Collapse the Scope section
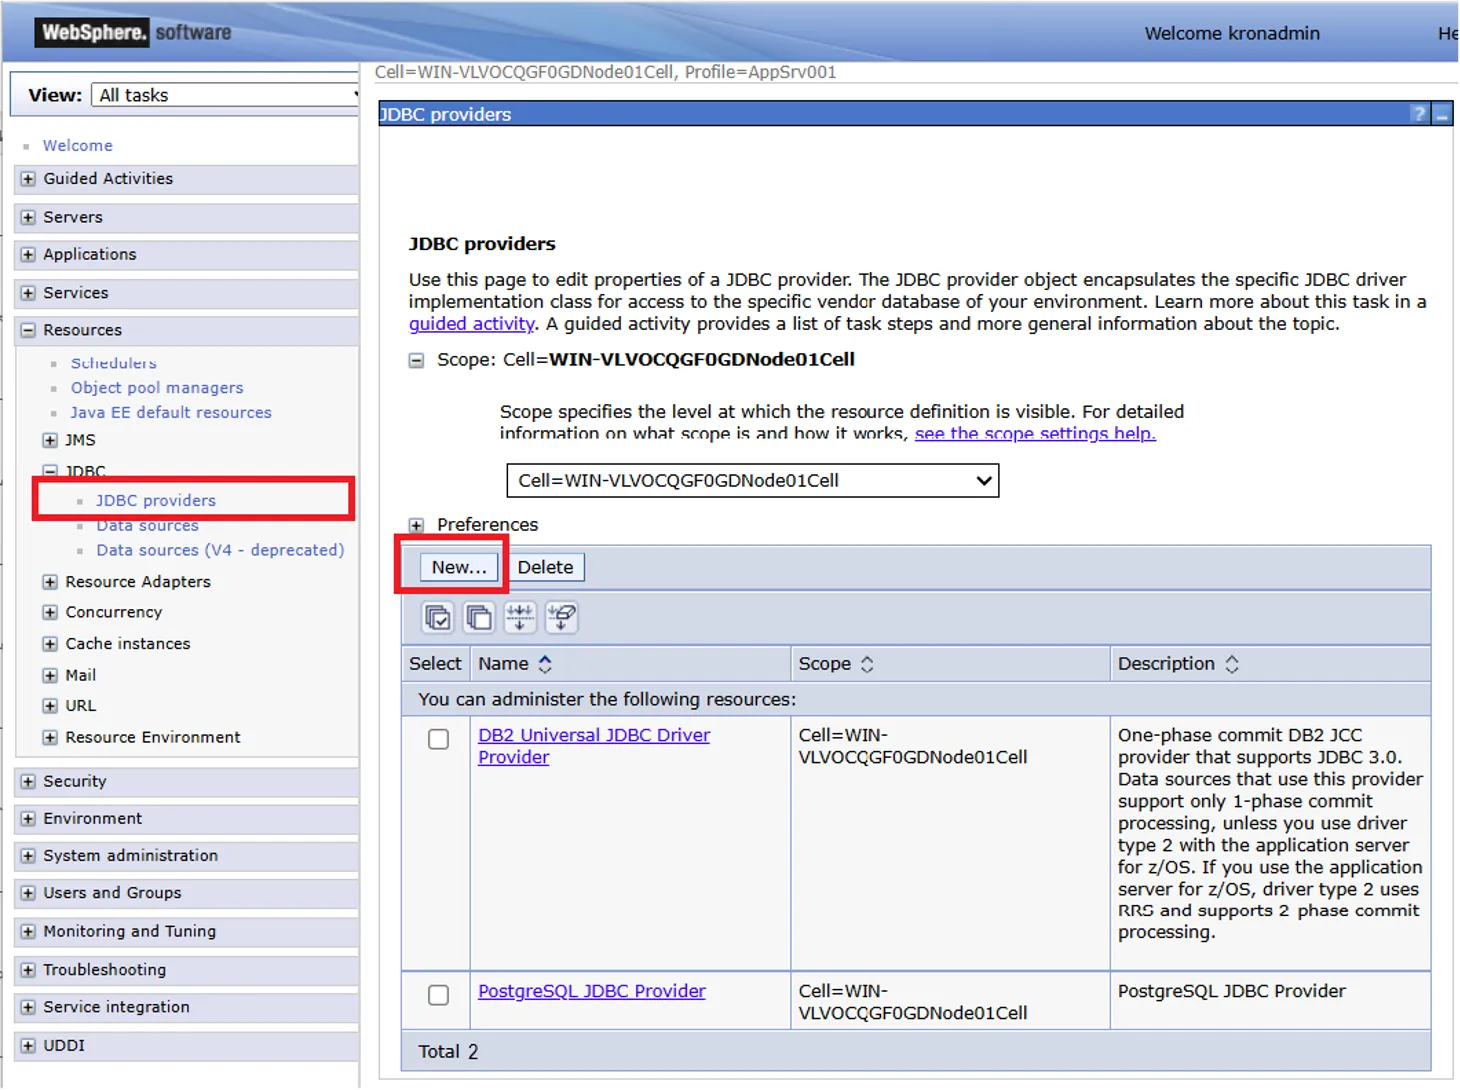Viewport: 1460px width, 1090px height. pos(416,360)
